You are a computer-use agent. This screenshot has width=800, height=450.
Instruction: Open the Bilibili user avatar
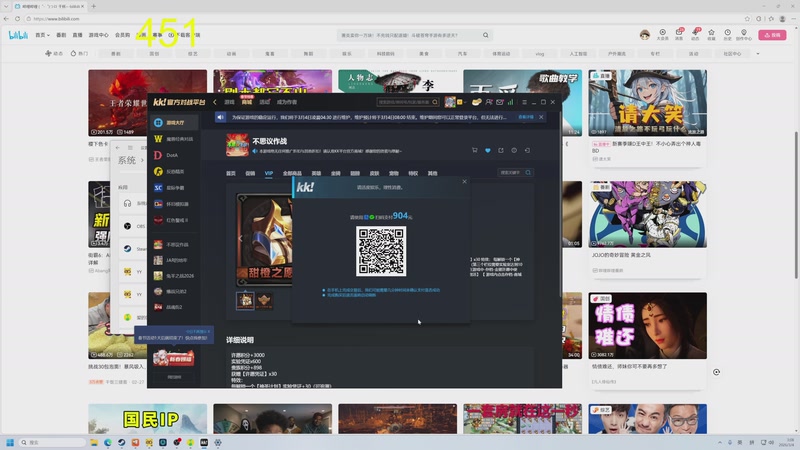point(645,35)
